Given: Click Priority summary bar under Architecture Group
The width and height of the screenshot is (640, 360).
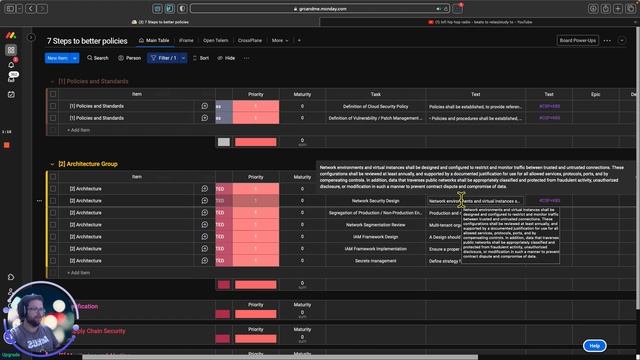Looking at the screenshot, I should [256, 284].
